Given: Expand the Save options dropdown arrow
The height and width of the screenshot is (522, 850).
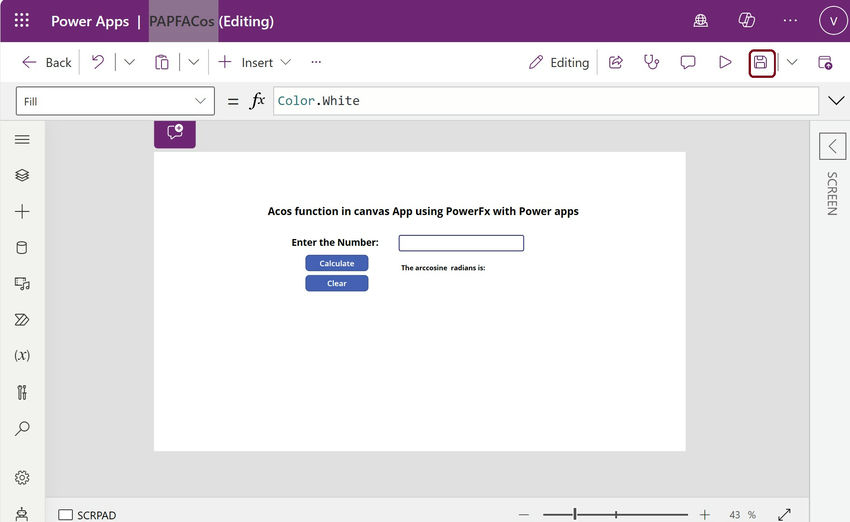Looking at the screenshot, I should coord(792,62).
